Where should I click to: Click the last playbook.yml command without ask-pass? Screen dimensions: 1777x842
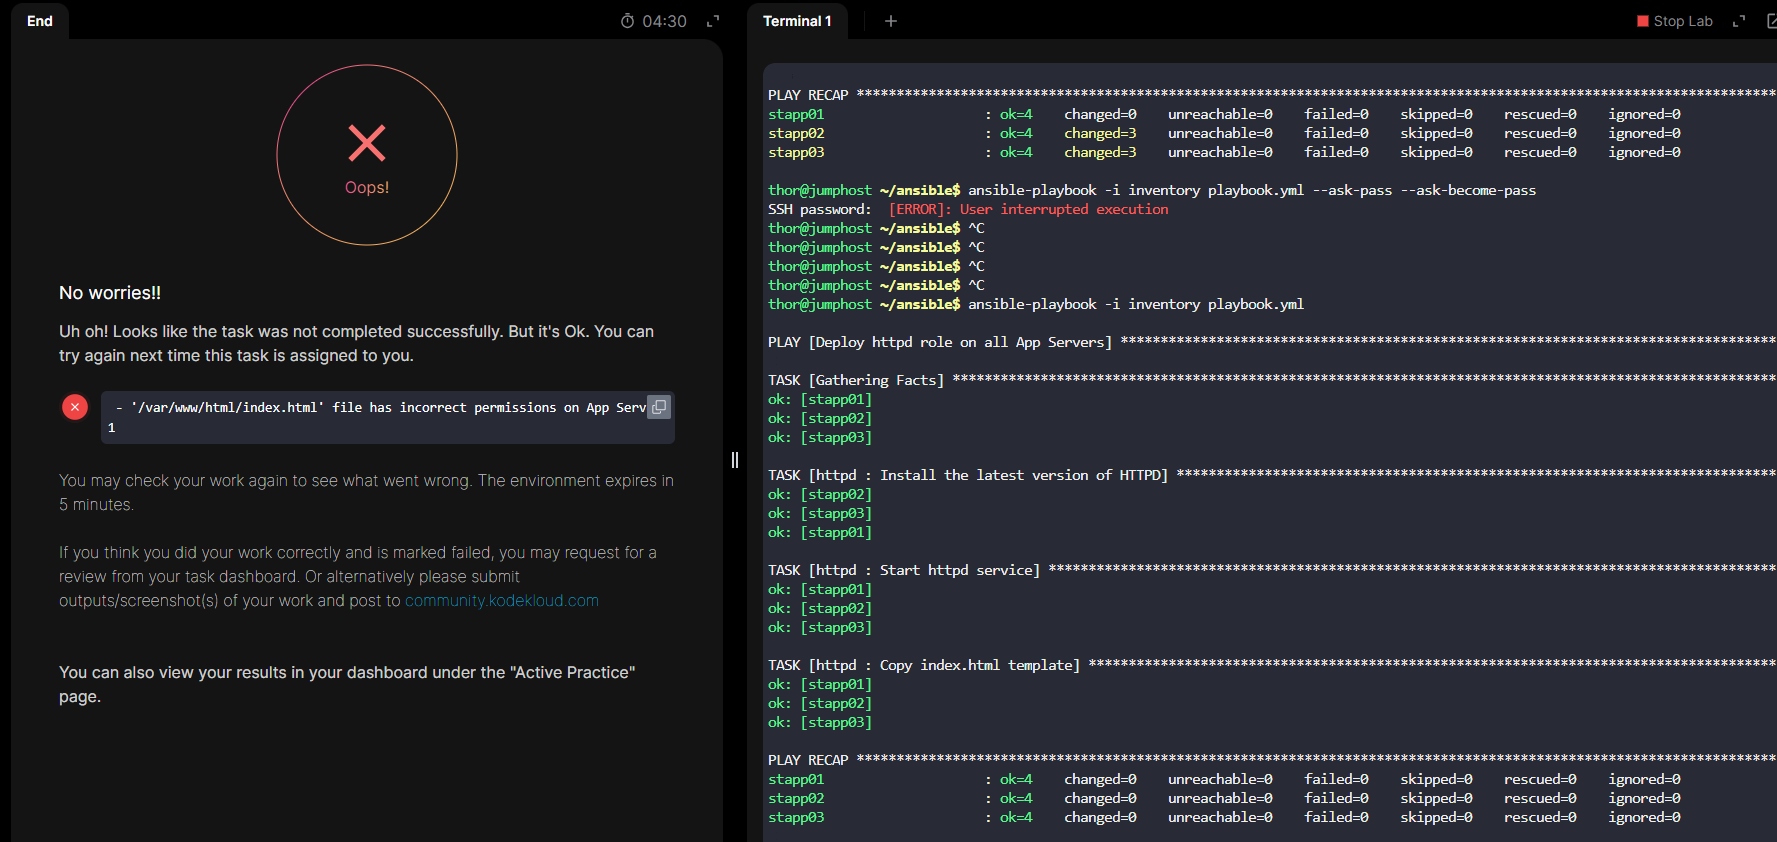click(x=1135, y=305)
